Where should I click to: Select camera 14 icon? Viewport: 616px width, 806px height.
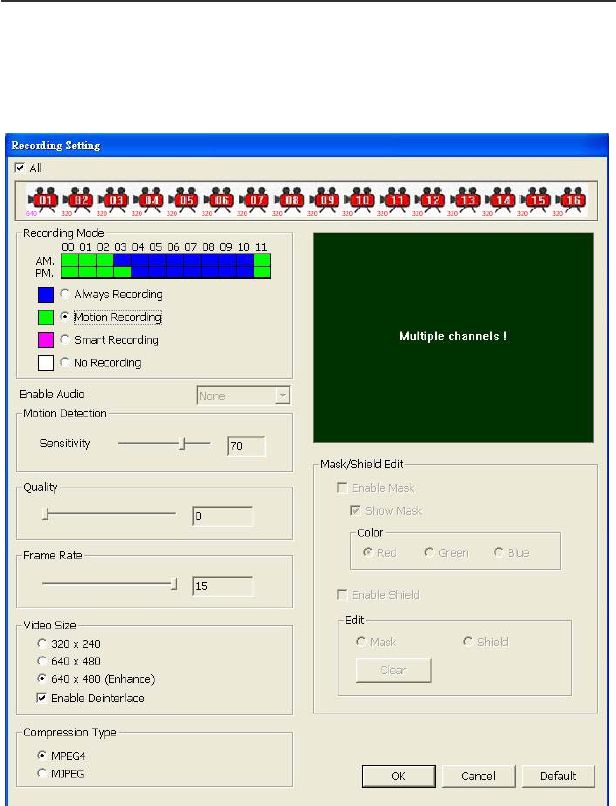(x=501, y=198)
